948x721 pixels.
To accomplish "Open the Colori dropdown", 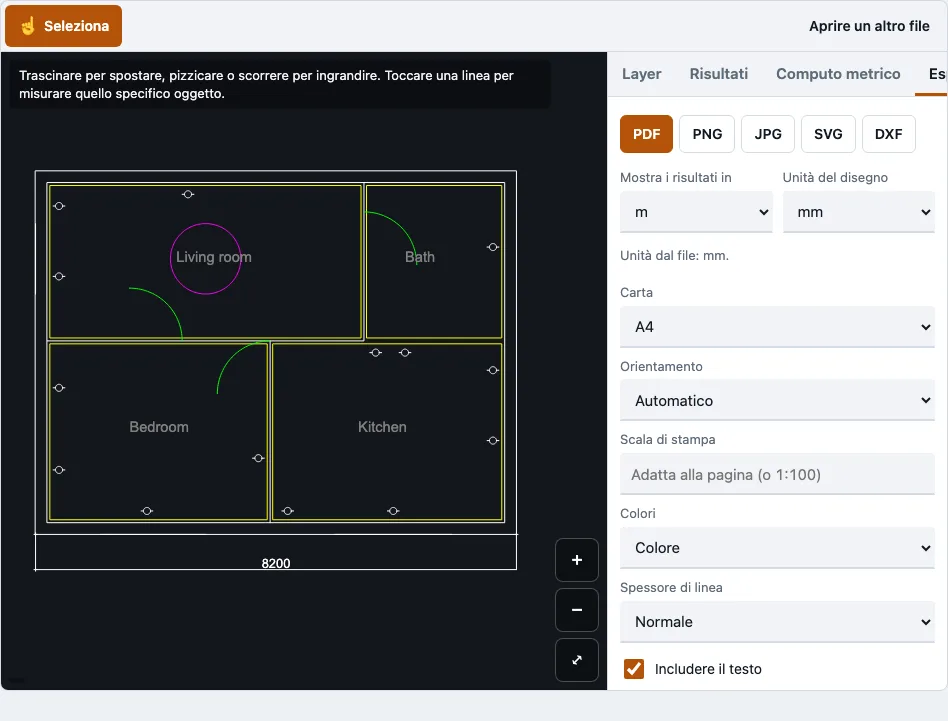I will pos(778,548).
